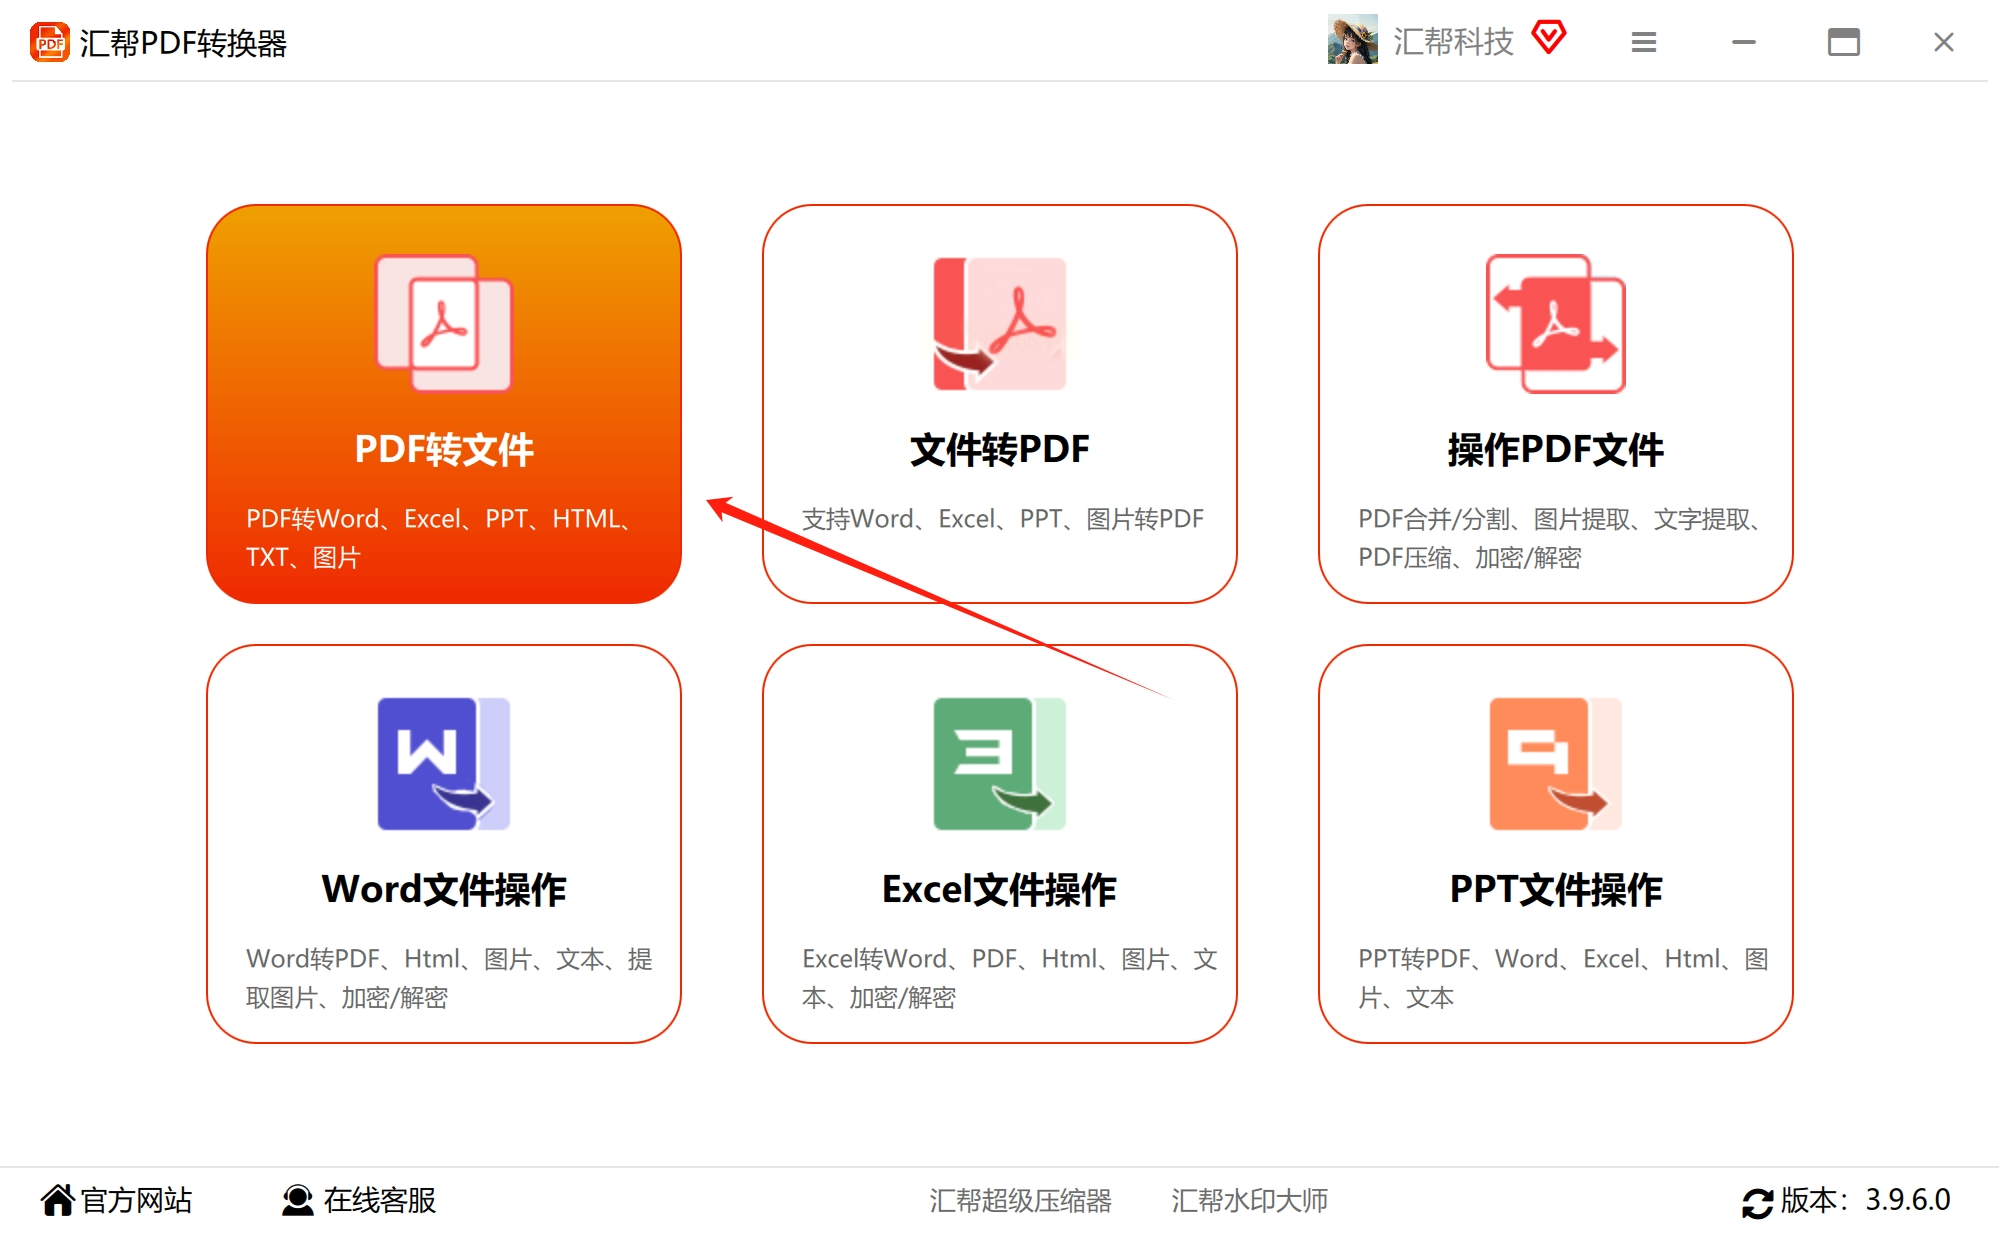Click the refresh version icon
Image resolution: width=1999 pixels, height=1233 pixels.
[x=1757, y=1202]
